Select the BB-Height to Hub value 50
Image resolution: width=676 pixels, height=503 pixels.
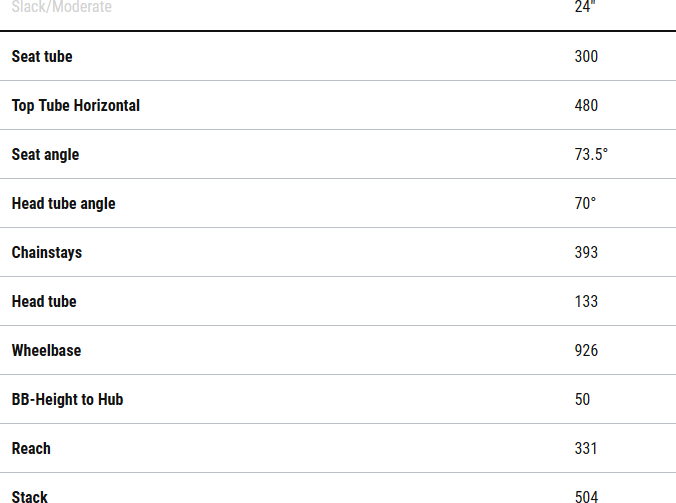coord(582,400)
